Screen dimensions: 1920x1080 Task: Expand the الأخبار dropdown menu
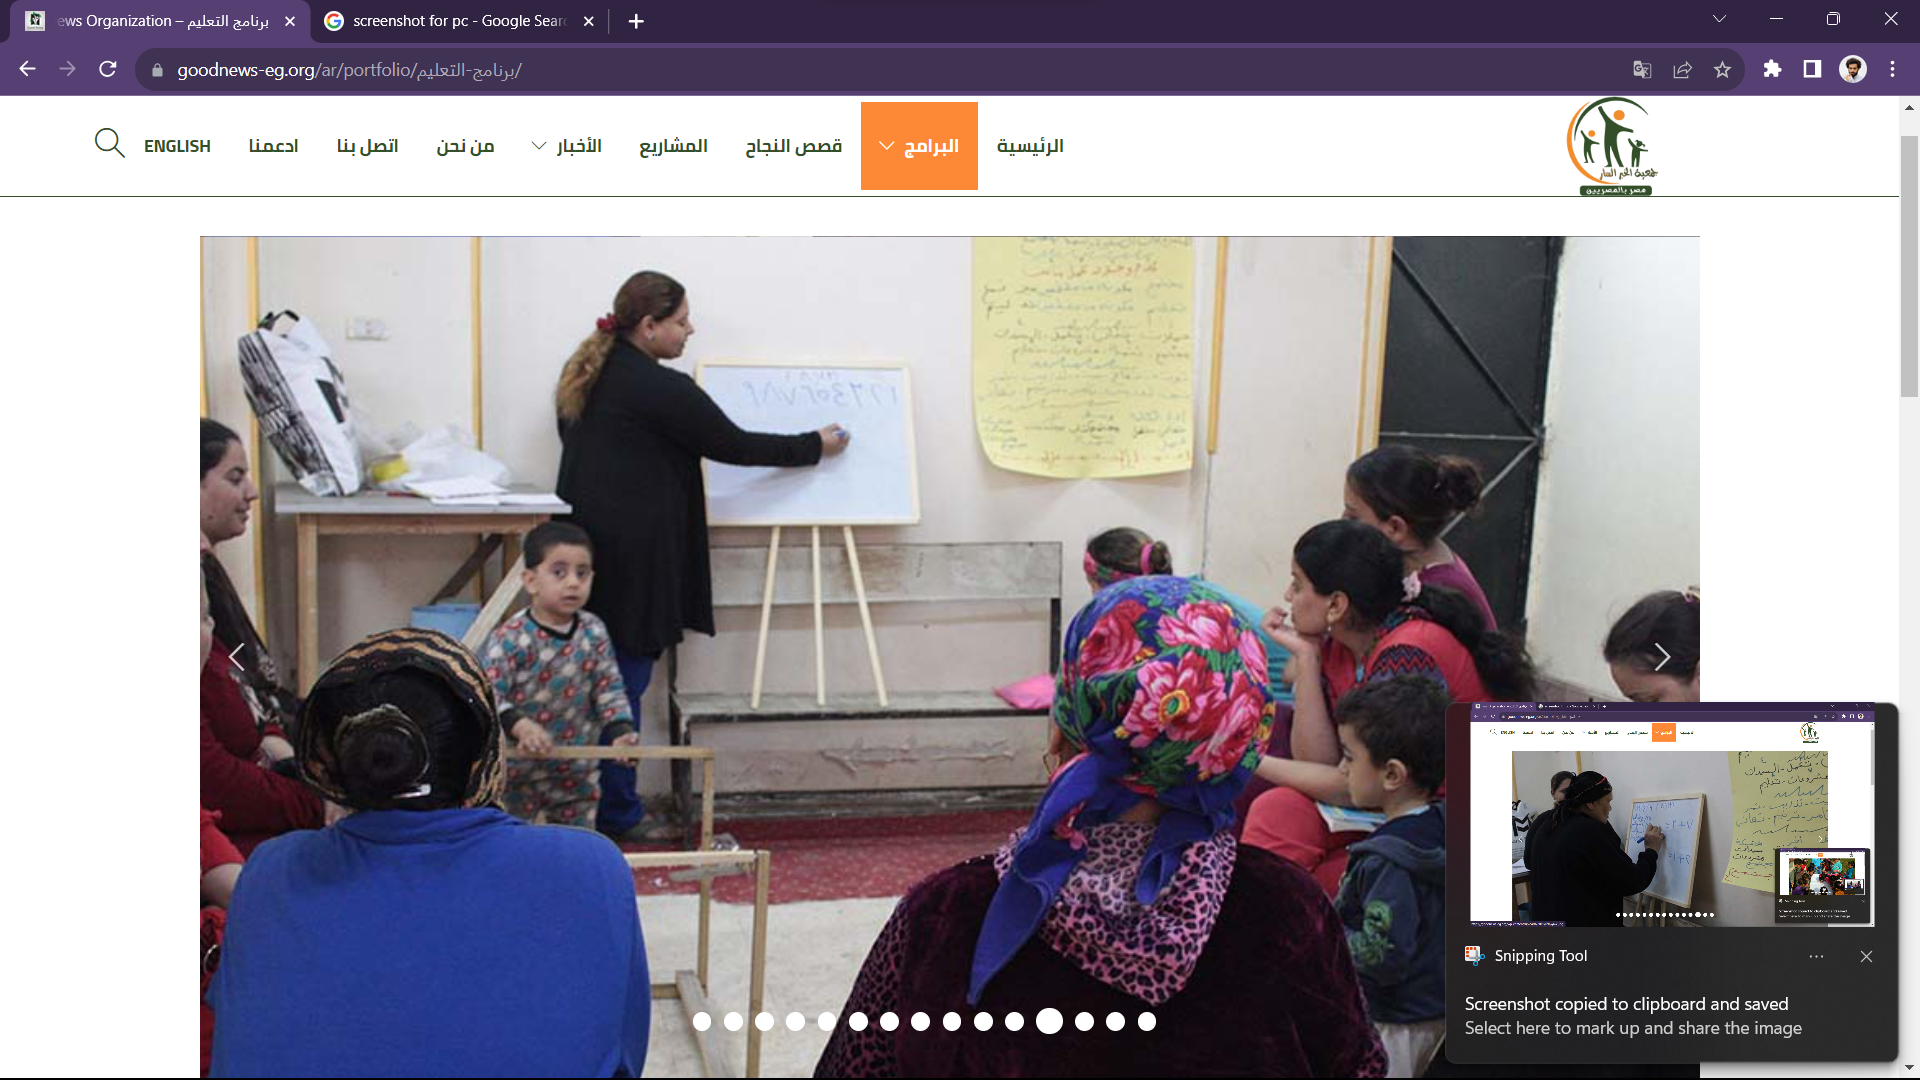566,146
